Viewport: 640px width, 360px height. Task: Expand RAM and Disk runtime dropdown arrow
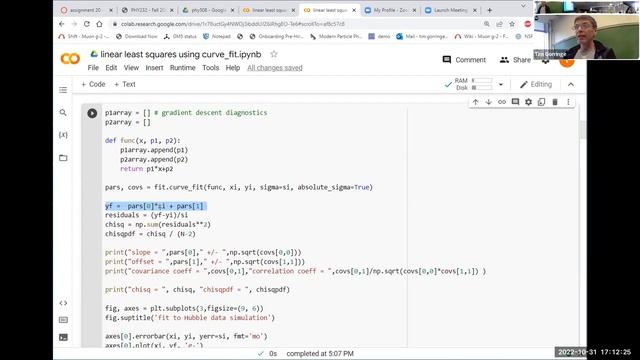tap(501, 84)
